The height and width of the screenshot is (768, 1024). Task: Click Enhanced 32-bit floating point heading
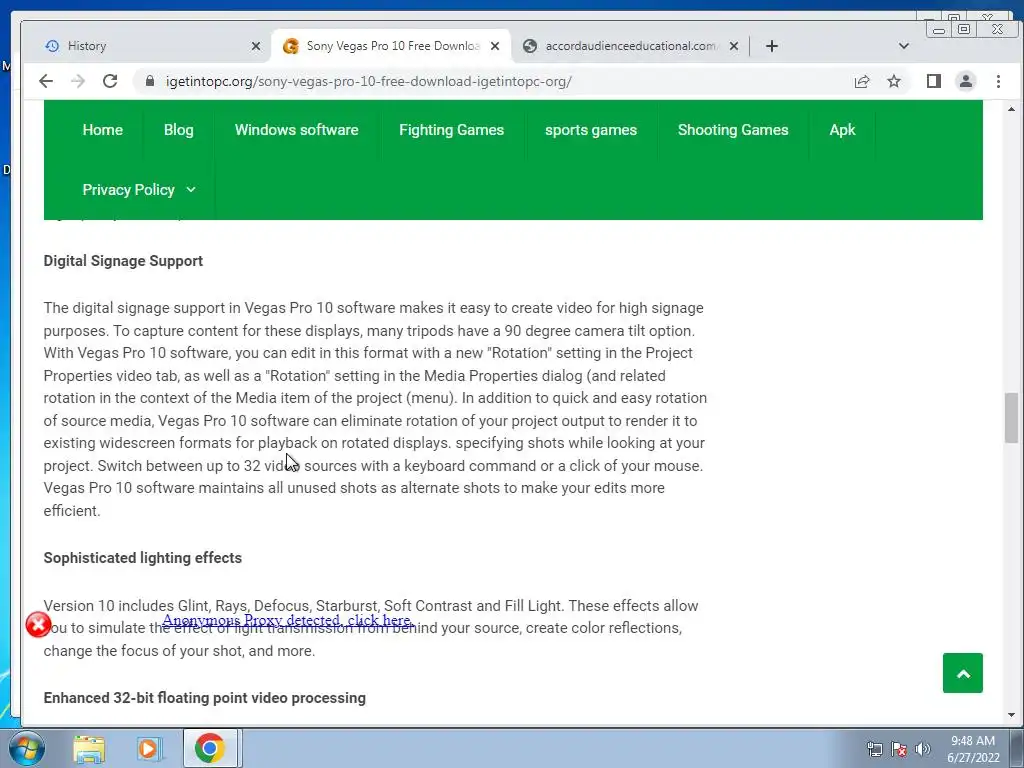[x=204, y=697]
